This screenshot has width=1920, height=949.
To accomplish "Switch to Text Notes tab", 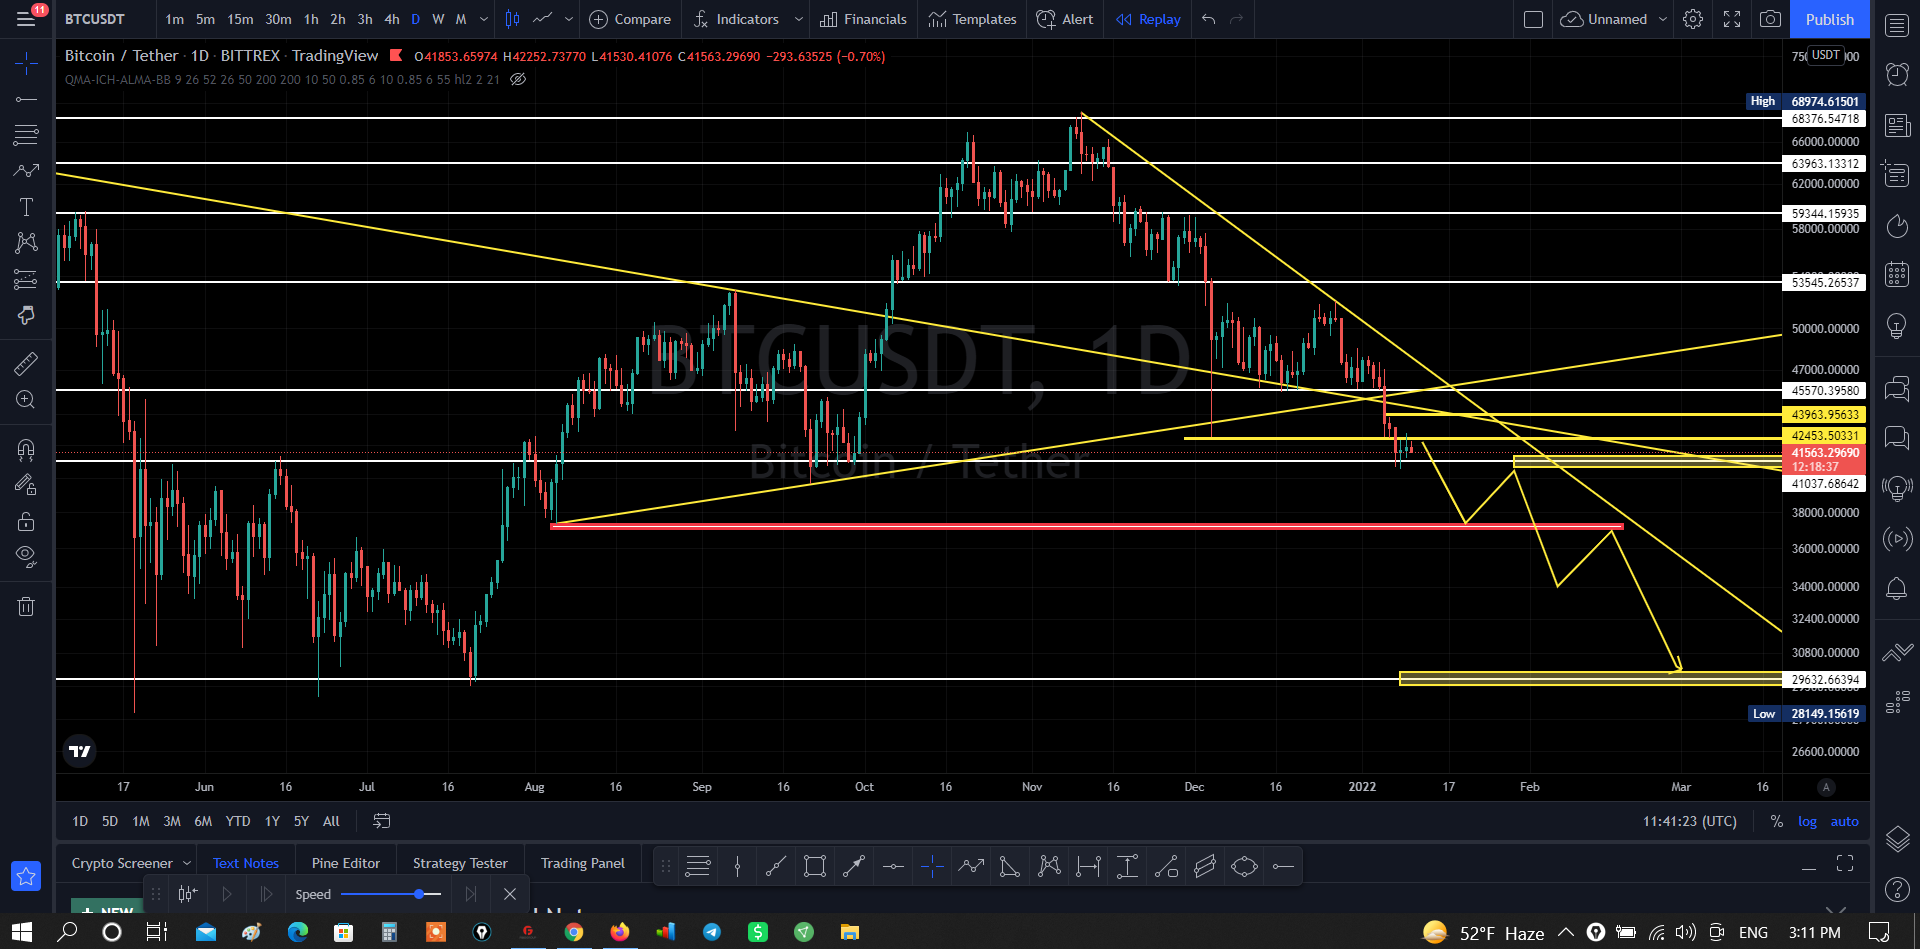I will tap(246, 863).
